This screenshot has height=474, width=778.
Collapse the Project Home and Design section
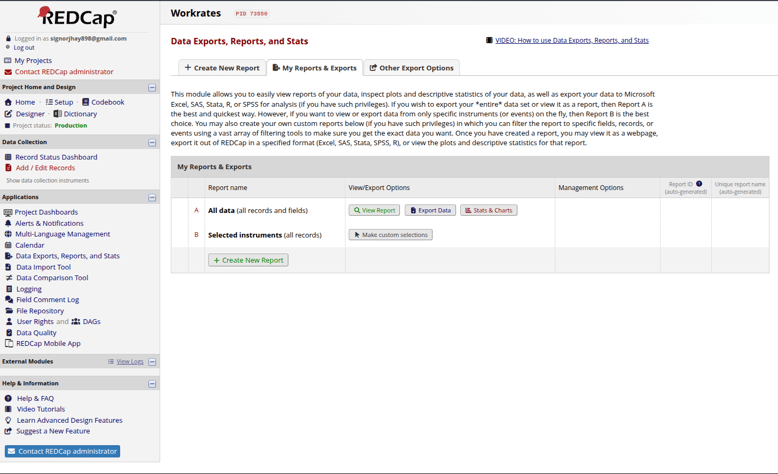[152, 87]
